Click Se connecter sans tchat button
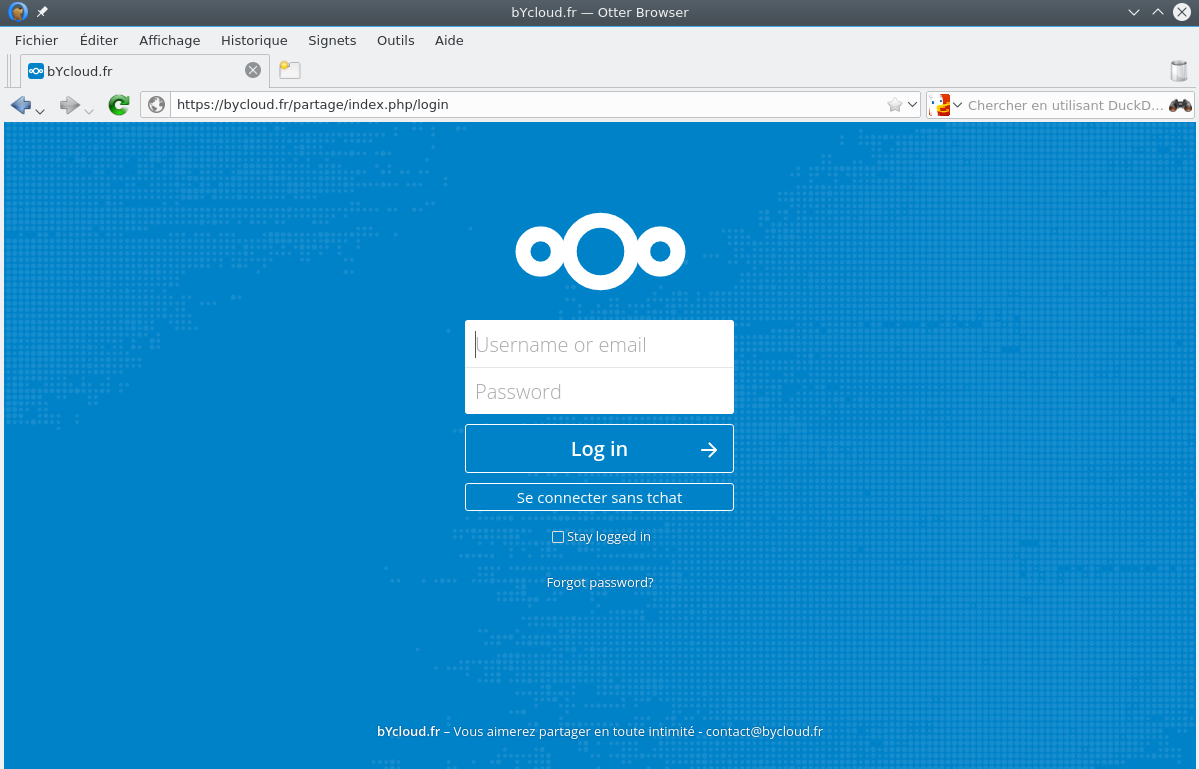This screenshot has width=1199, height=769. pos(600,498)
